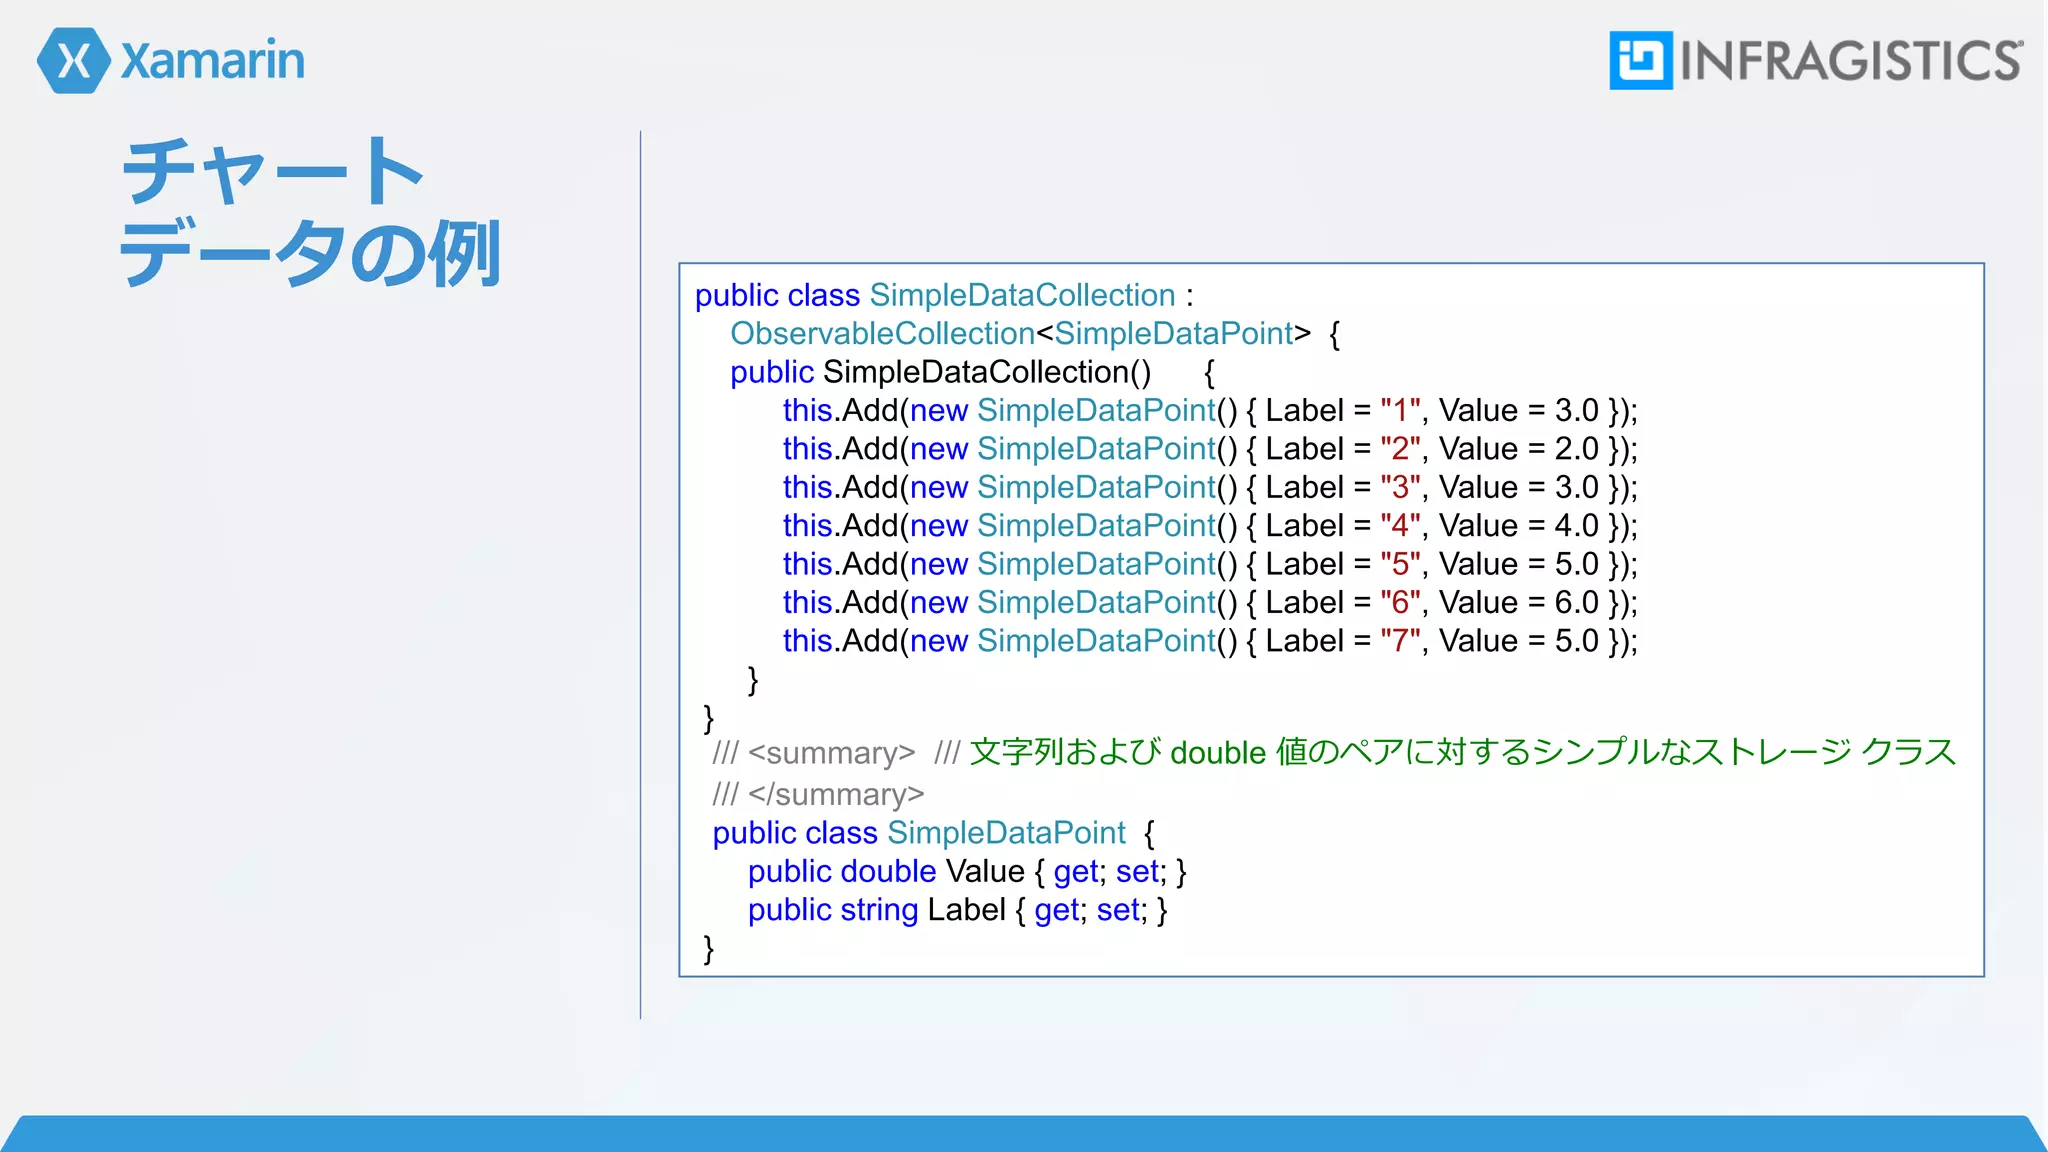Click the INFRAGISTICS wordmark text
2048x1152 pixels.
coord(1852,61)
